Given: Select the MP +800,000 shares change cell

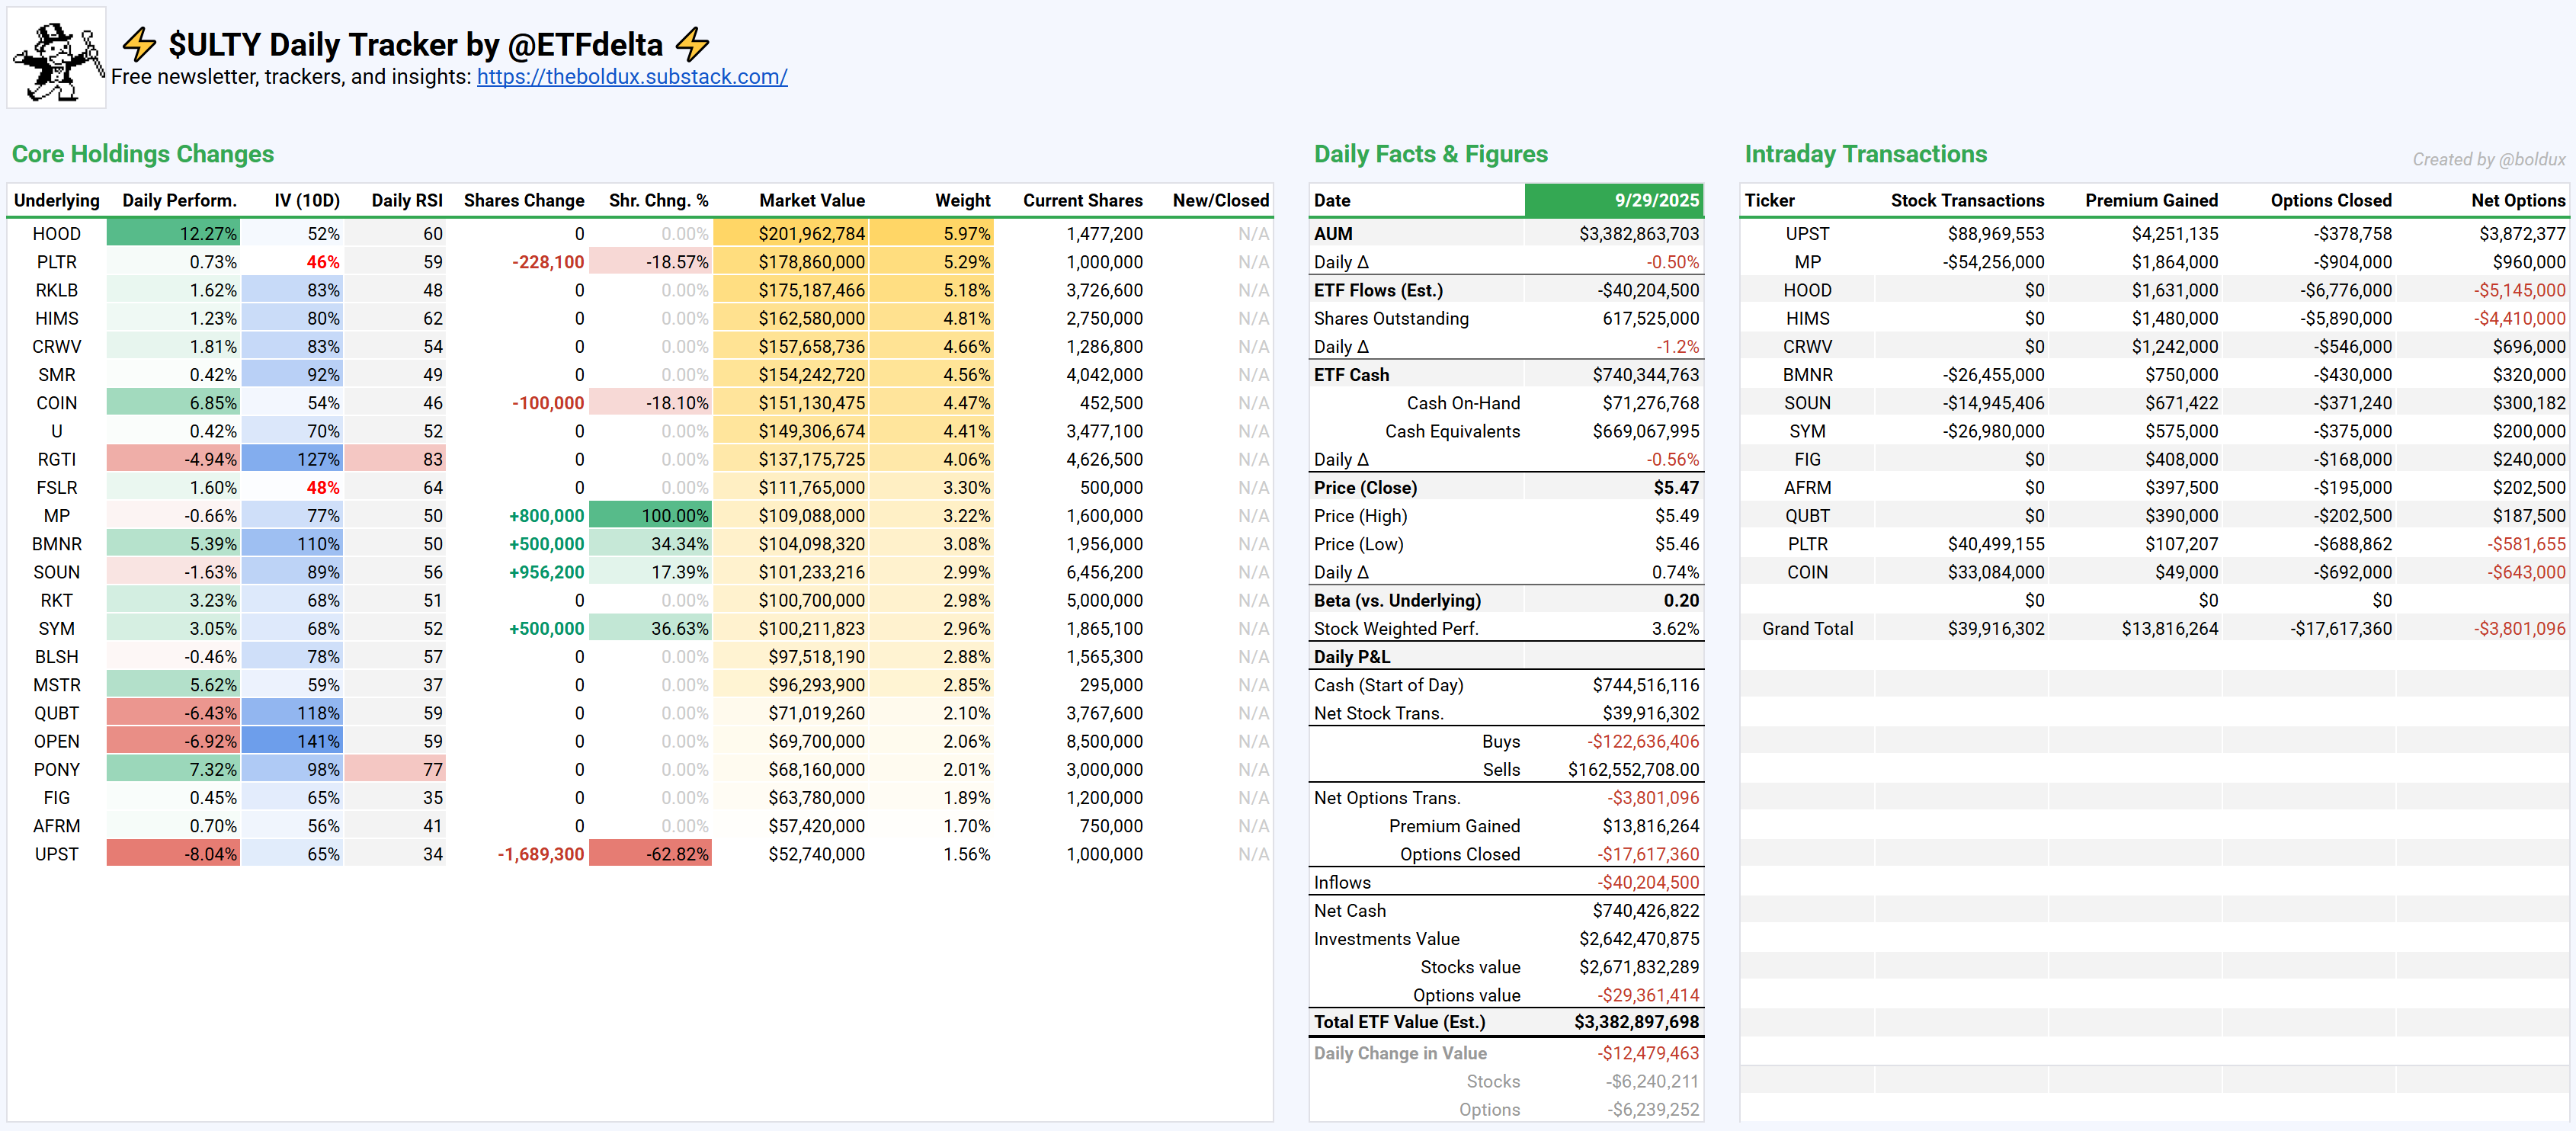Looking at the screenshot, I should tap(546, 516).
